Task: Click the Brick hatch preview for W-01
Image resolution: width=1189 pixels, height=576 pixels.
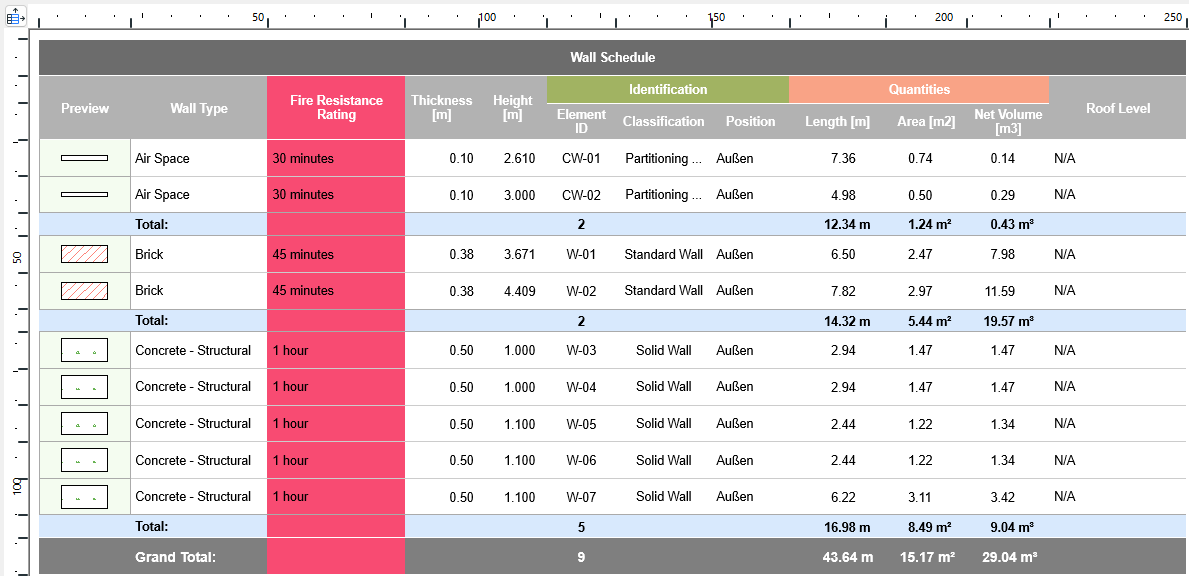Action: 84,255
